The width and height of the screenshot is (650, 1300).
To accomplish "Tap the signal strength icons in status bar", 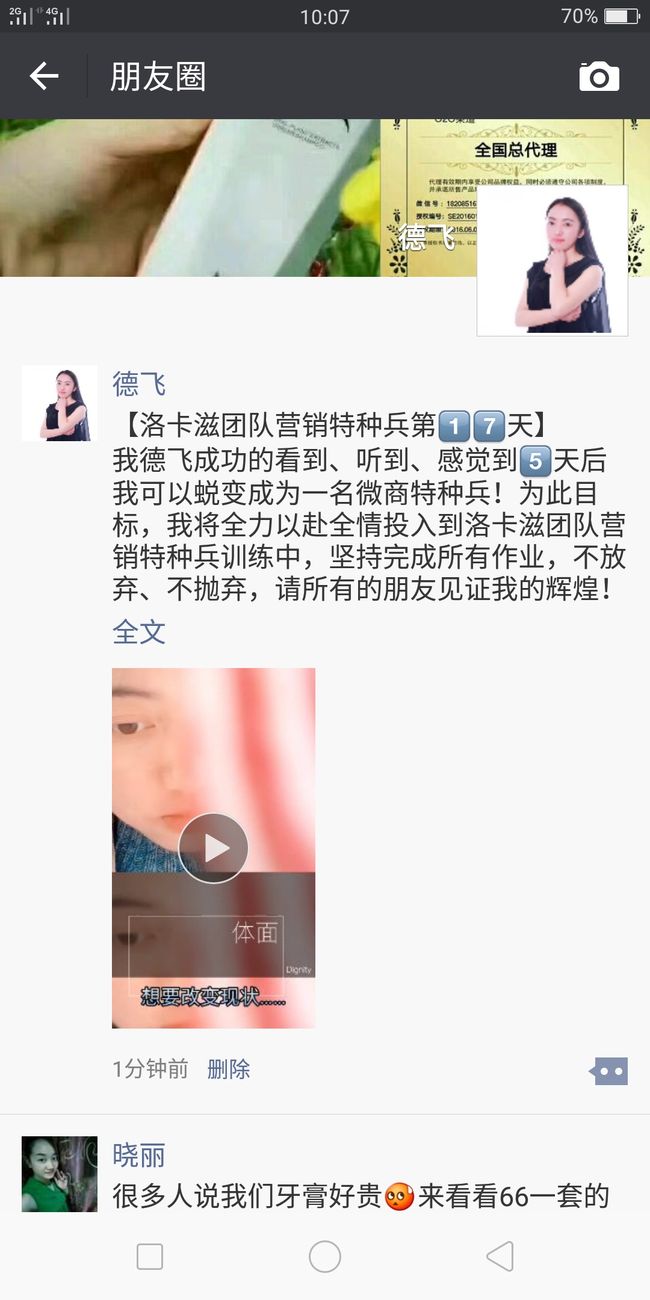I will (x=39, y=16).
